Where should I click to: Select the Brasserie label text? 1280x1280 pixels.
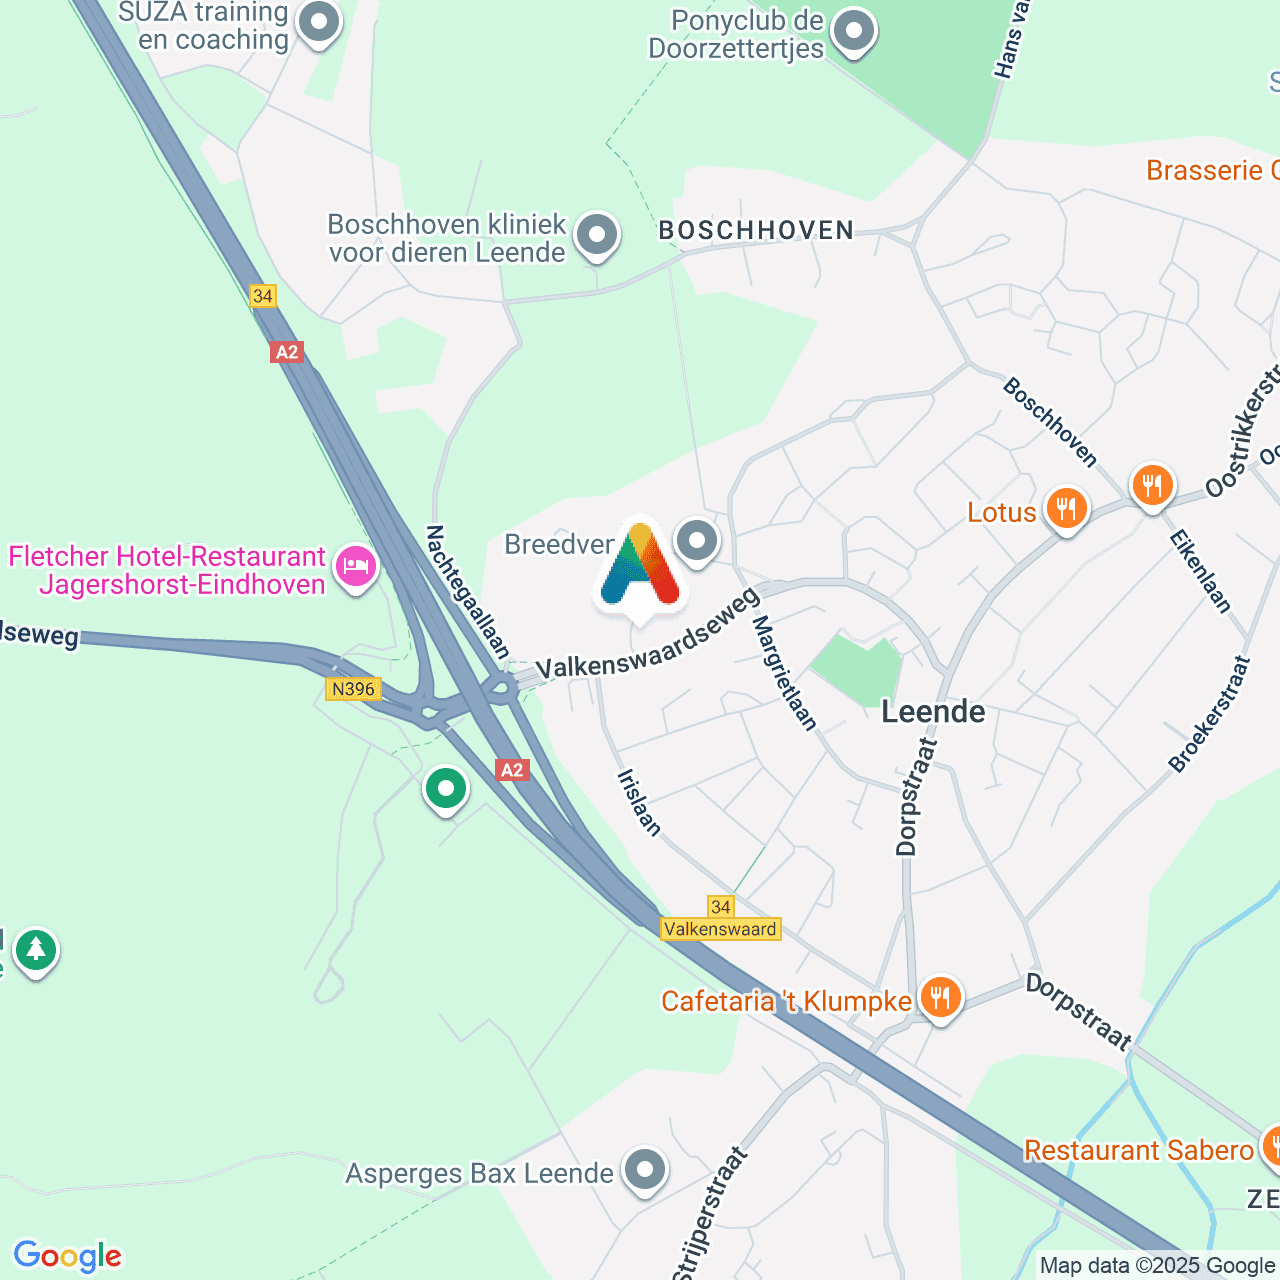pyautogui.click(x=1212, y=170)
